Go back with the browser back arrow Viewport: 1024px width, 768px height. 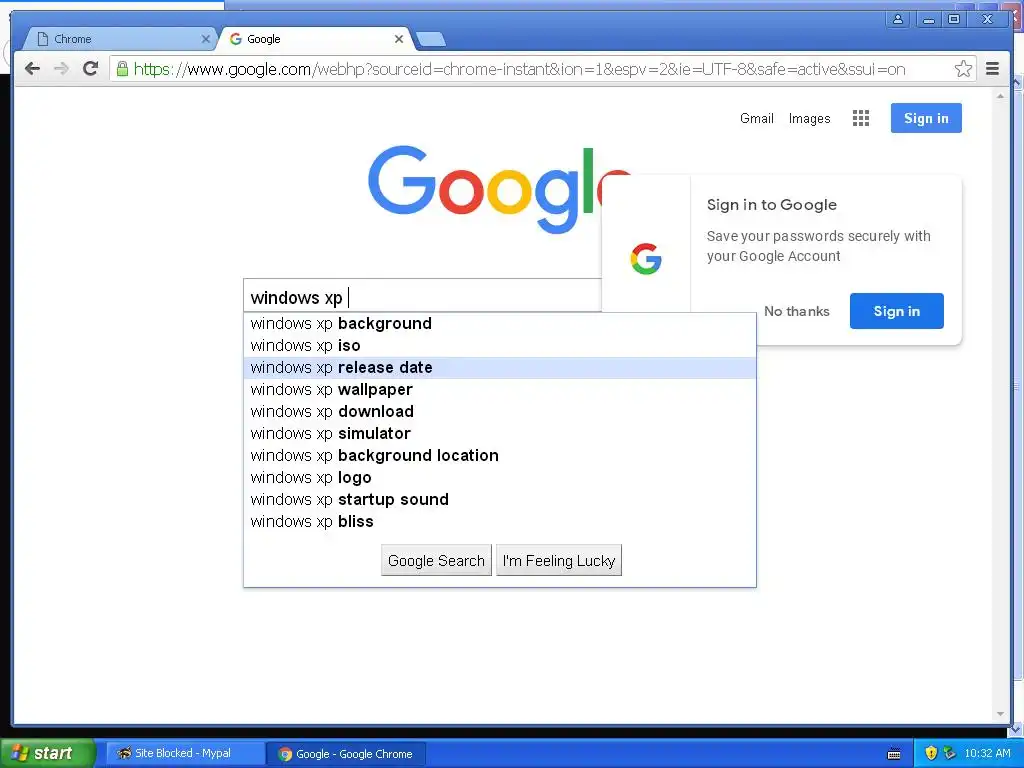tap(33, 69)
